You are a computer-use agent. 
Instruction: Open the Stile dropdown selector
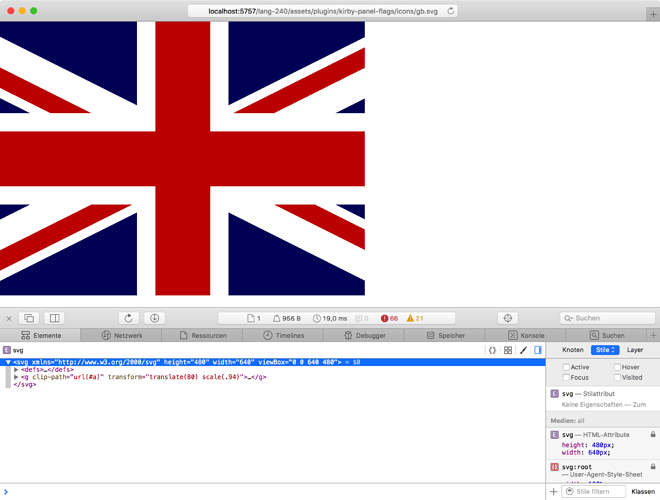[605, 350]
